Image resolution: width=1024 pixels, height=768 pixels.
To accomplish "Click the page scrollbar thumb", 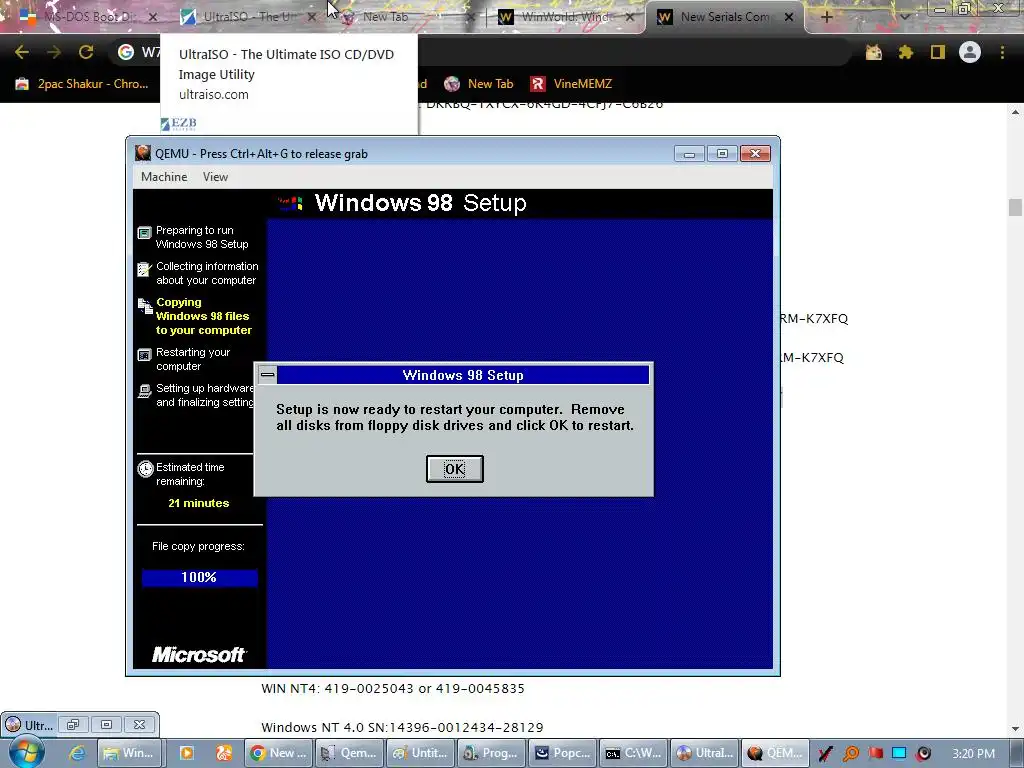I will pyautogui.click(x=1015, y=208).
